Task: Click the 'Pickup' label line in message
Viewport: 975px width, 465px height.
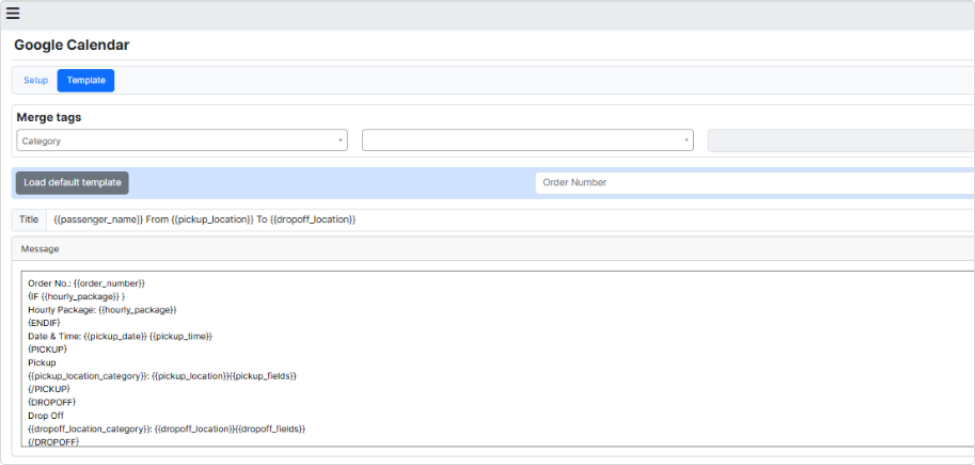Action: tap(42, 362)
